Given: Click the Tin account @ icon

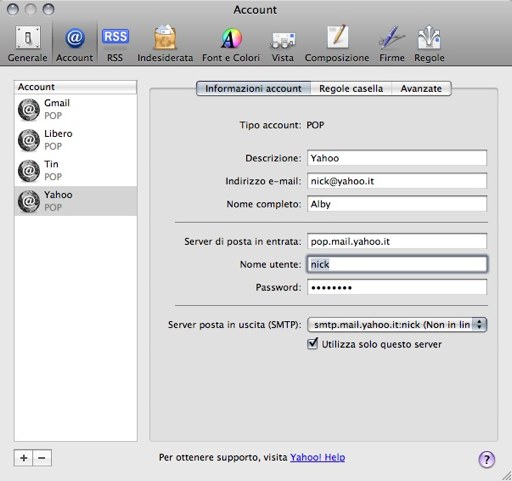Looking at the screenshot, I should coord(29,171).
